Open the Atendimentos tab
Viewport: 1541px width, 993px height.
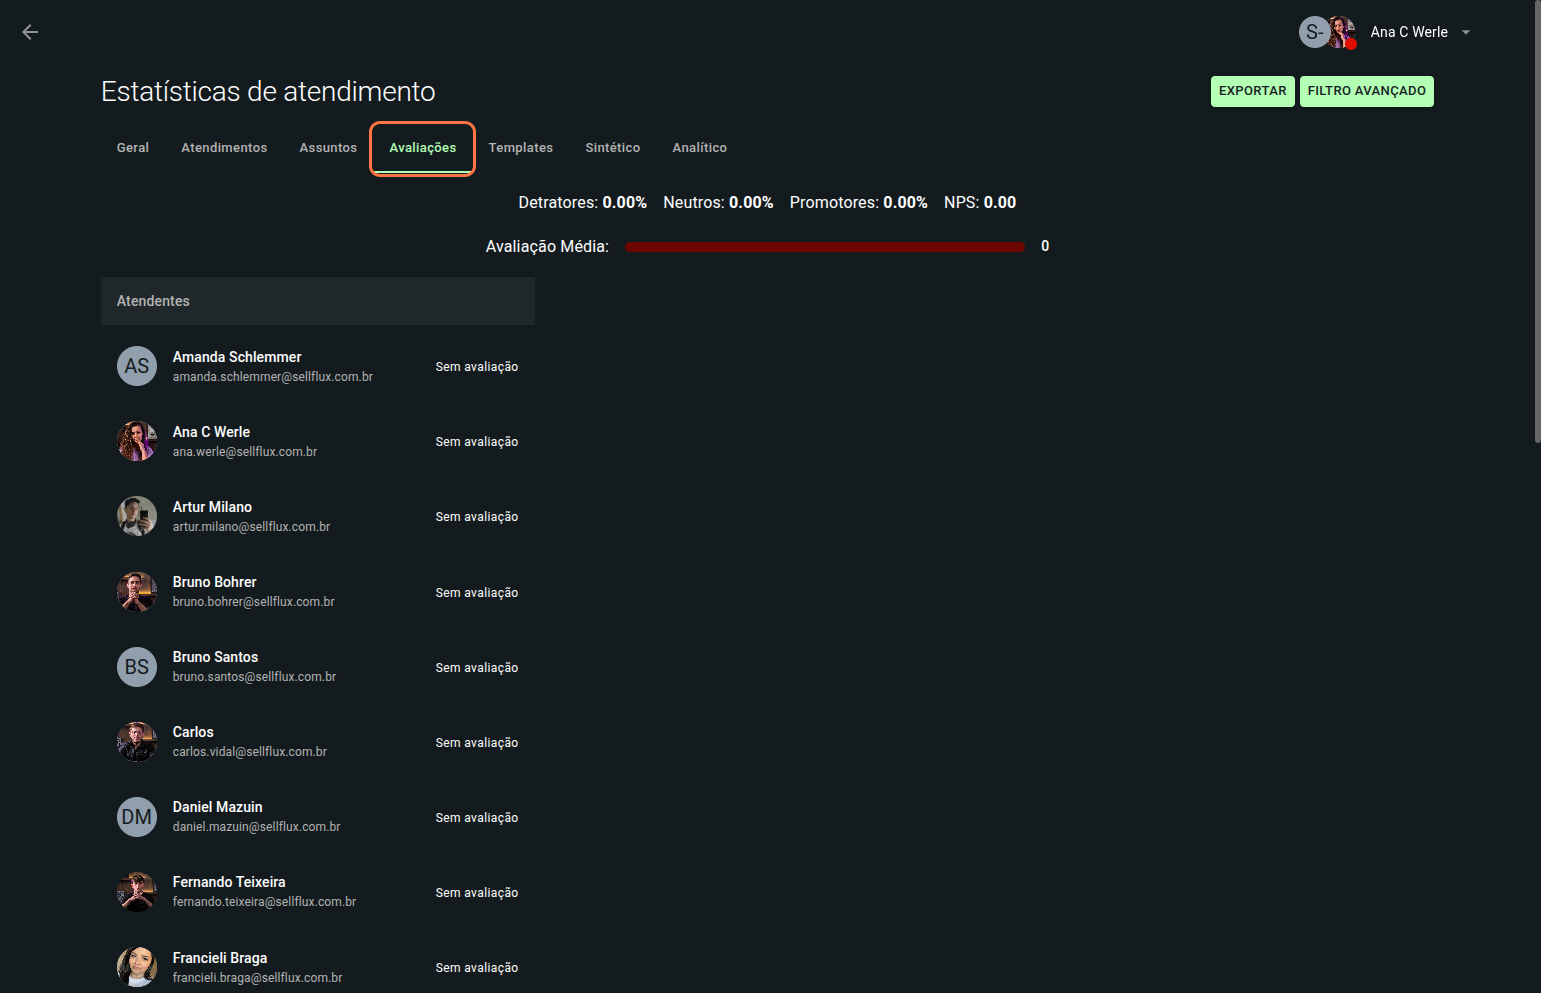(x=224, y=148)
